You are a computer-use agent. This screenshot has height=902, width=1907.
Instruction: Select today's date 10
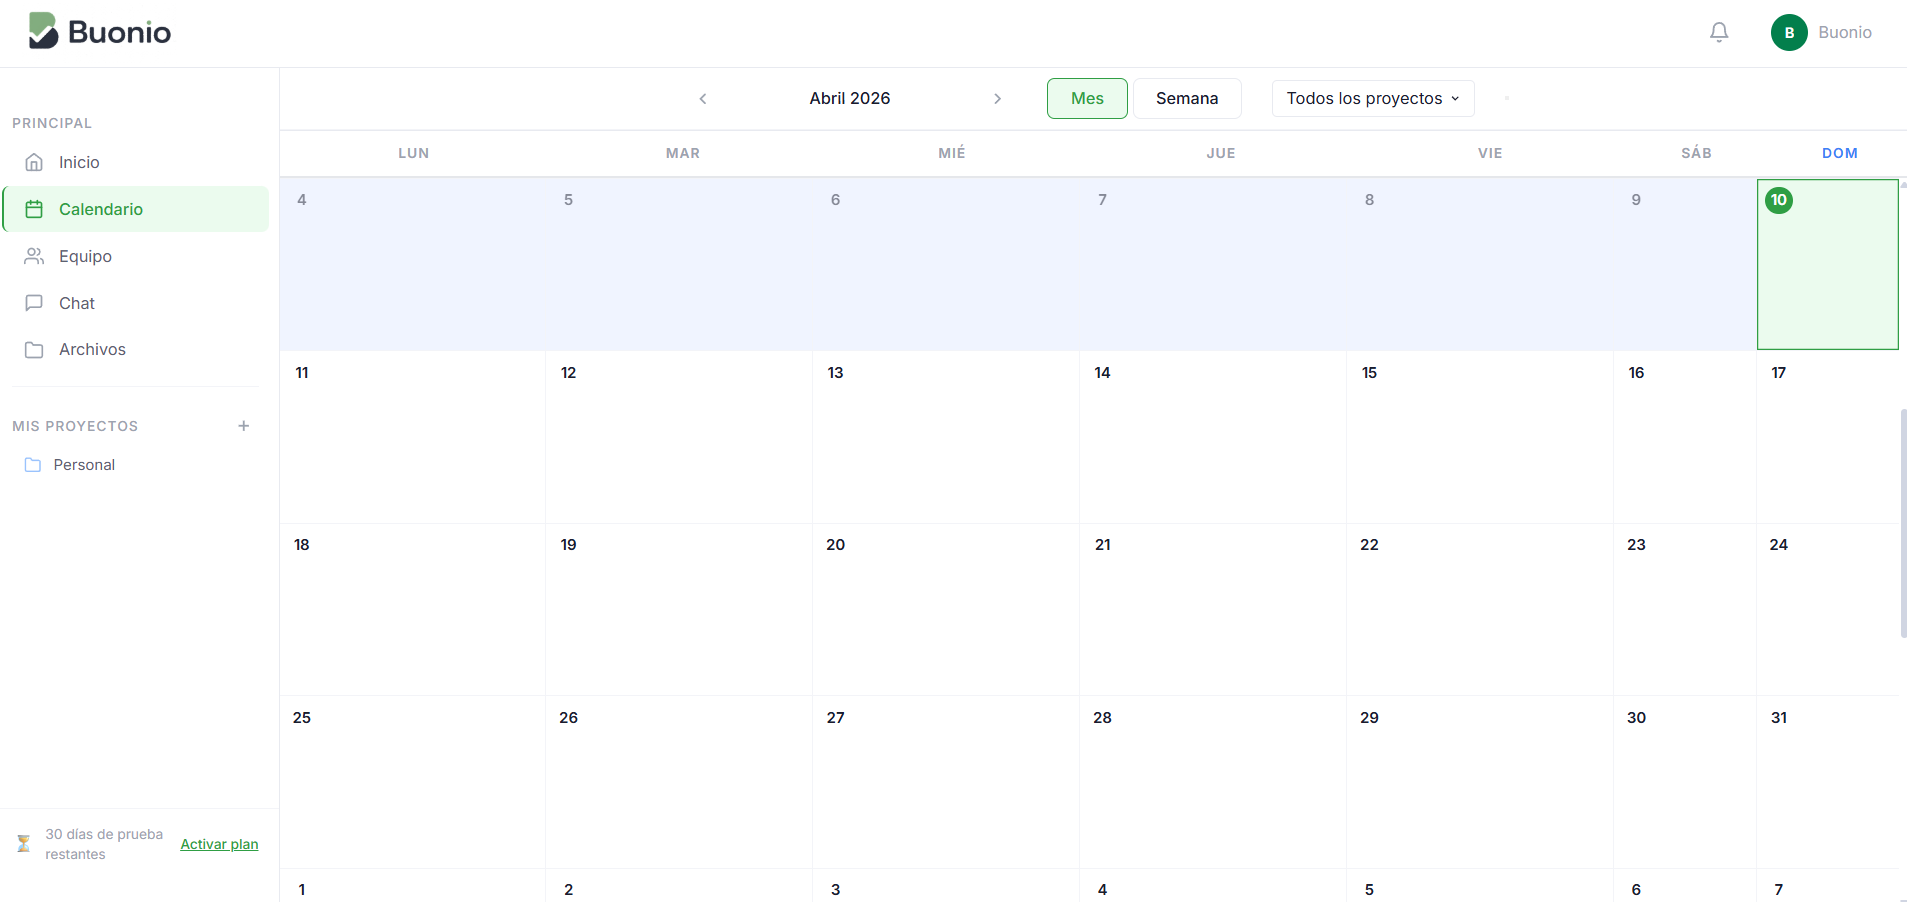[1828, 264]
